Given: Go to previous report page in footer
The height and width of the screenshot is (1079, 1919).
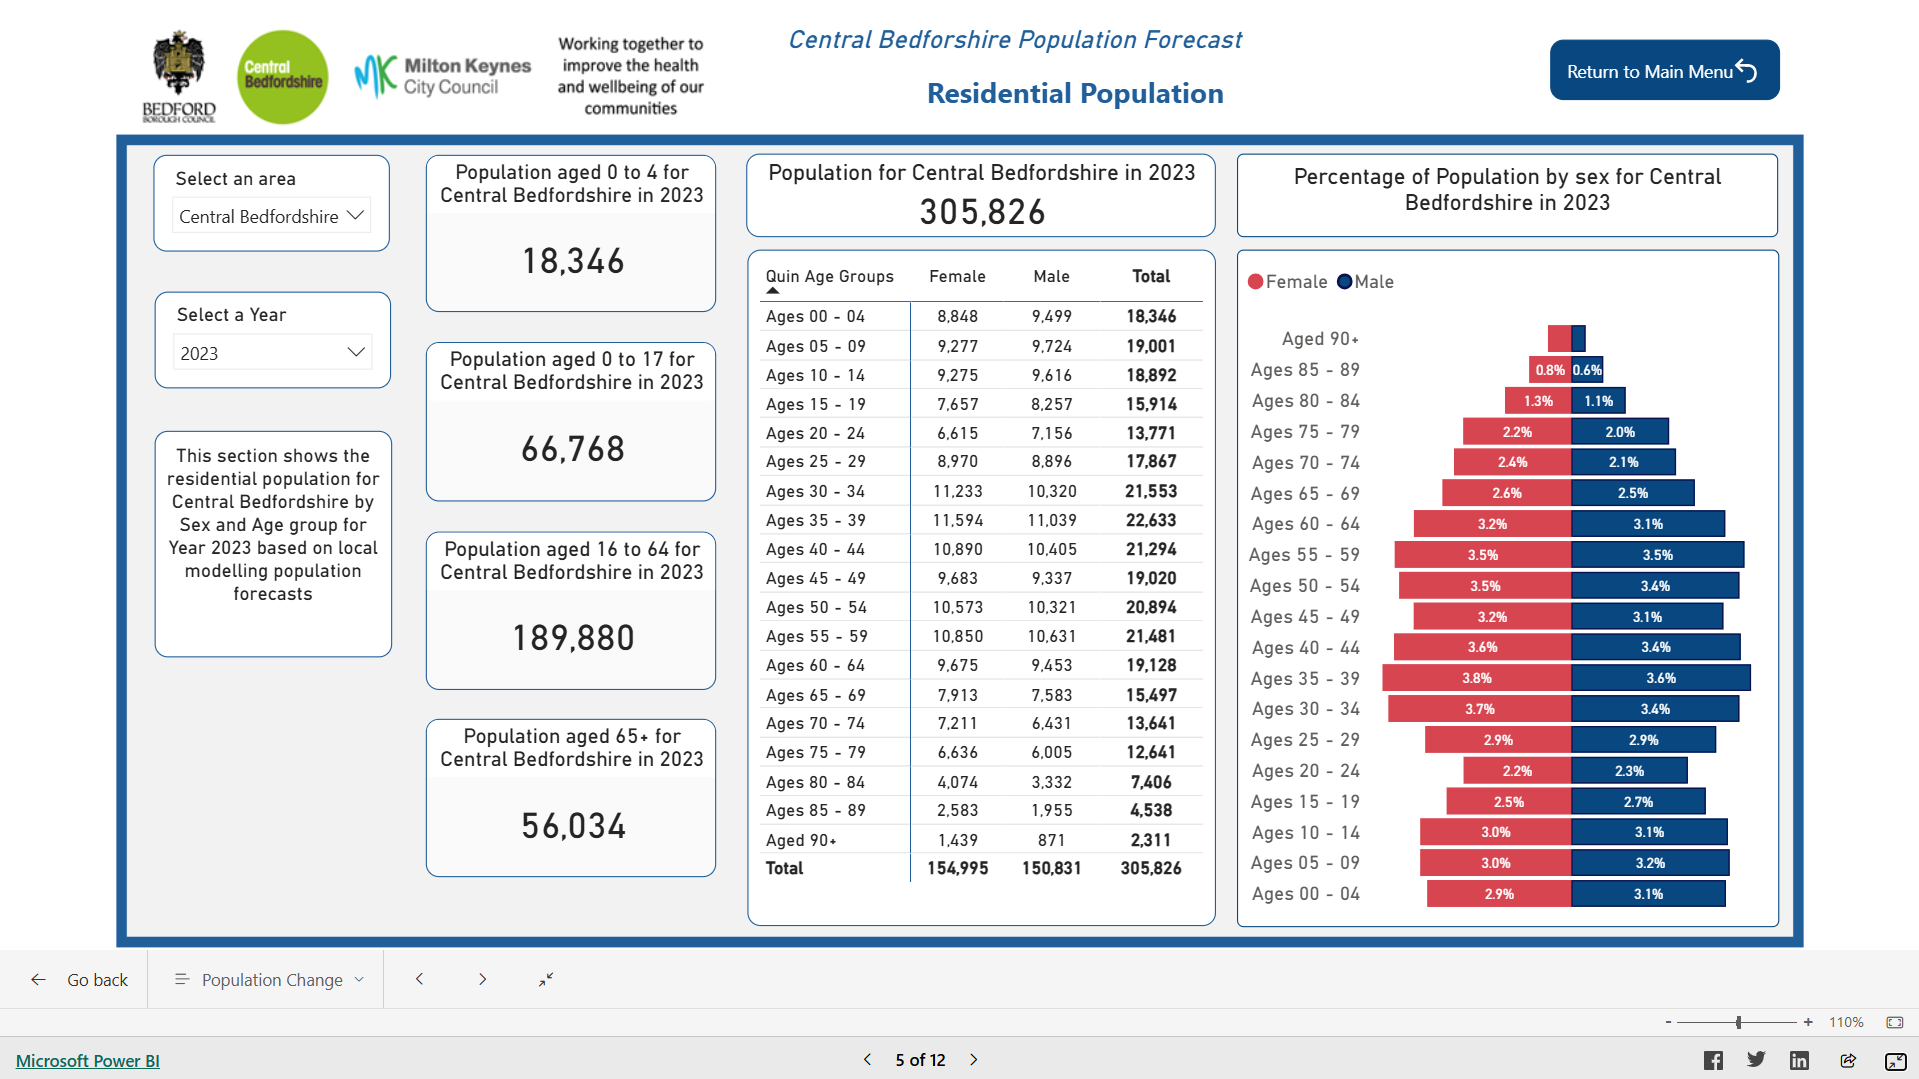Looking at the screenshot, I should [867, 1060].
